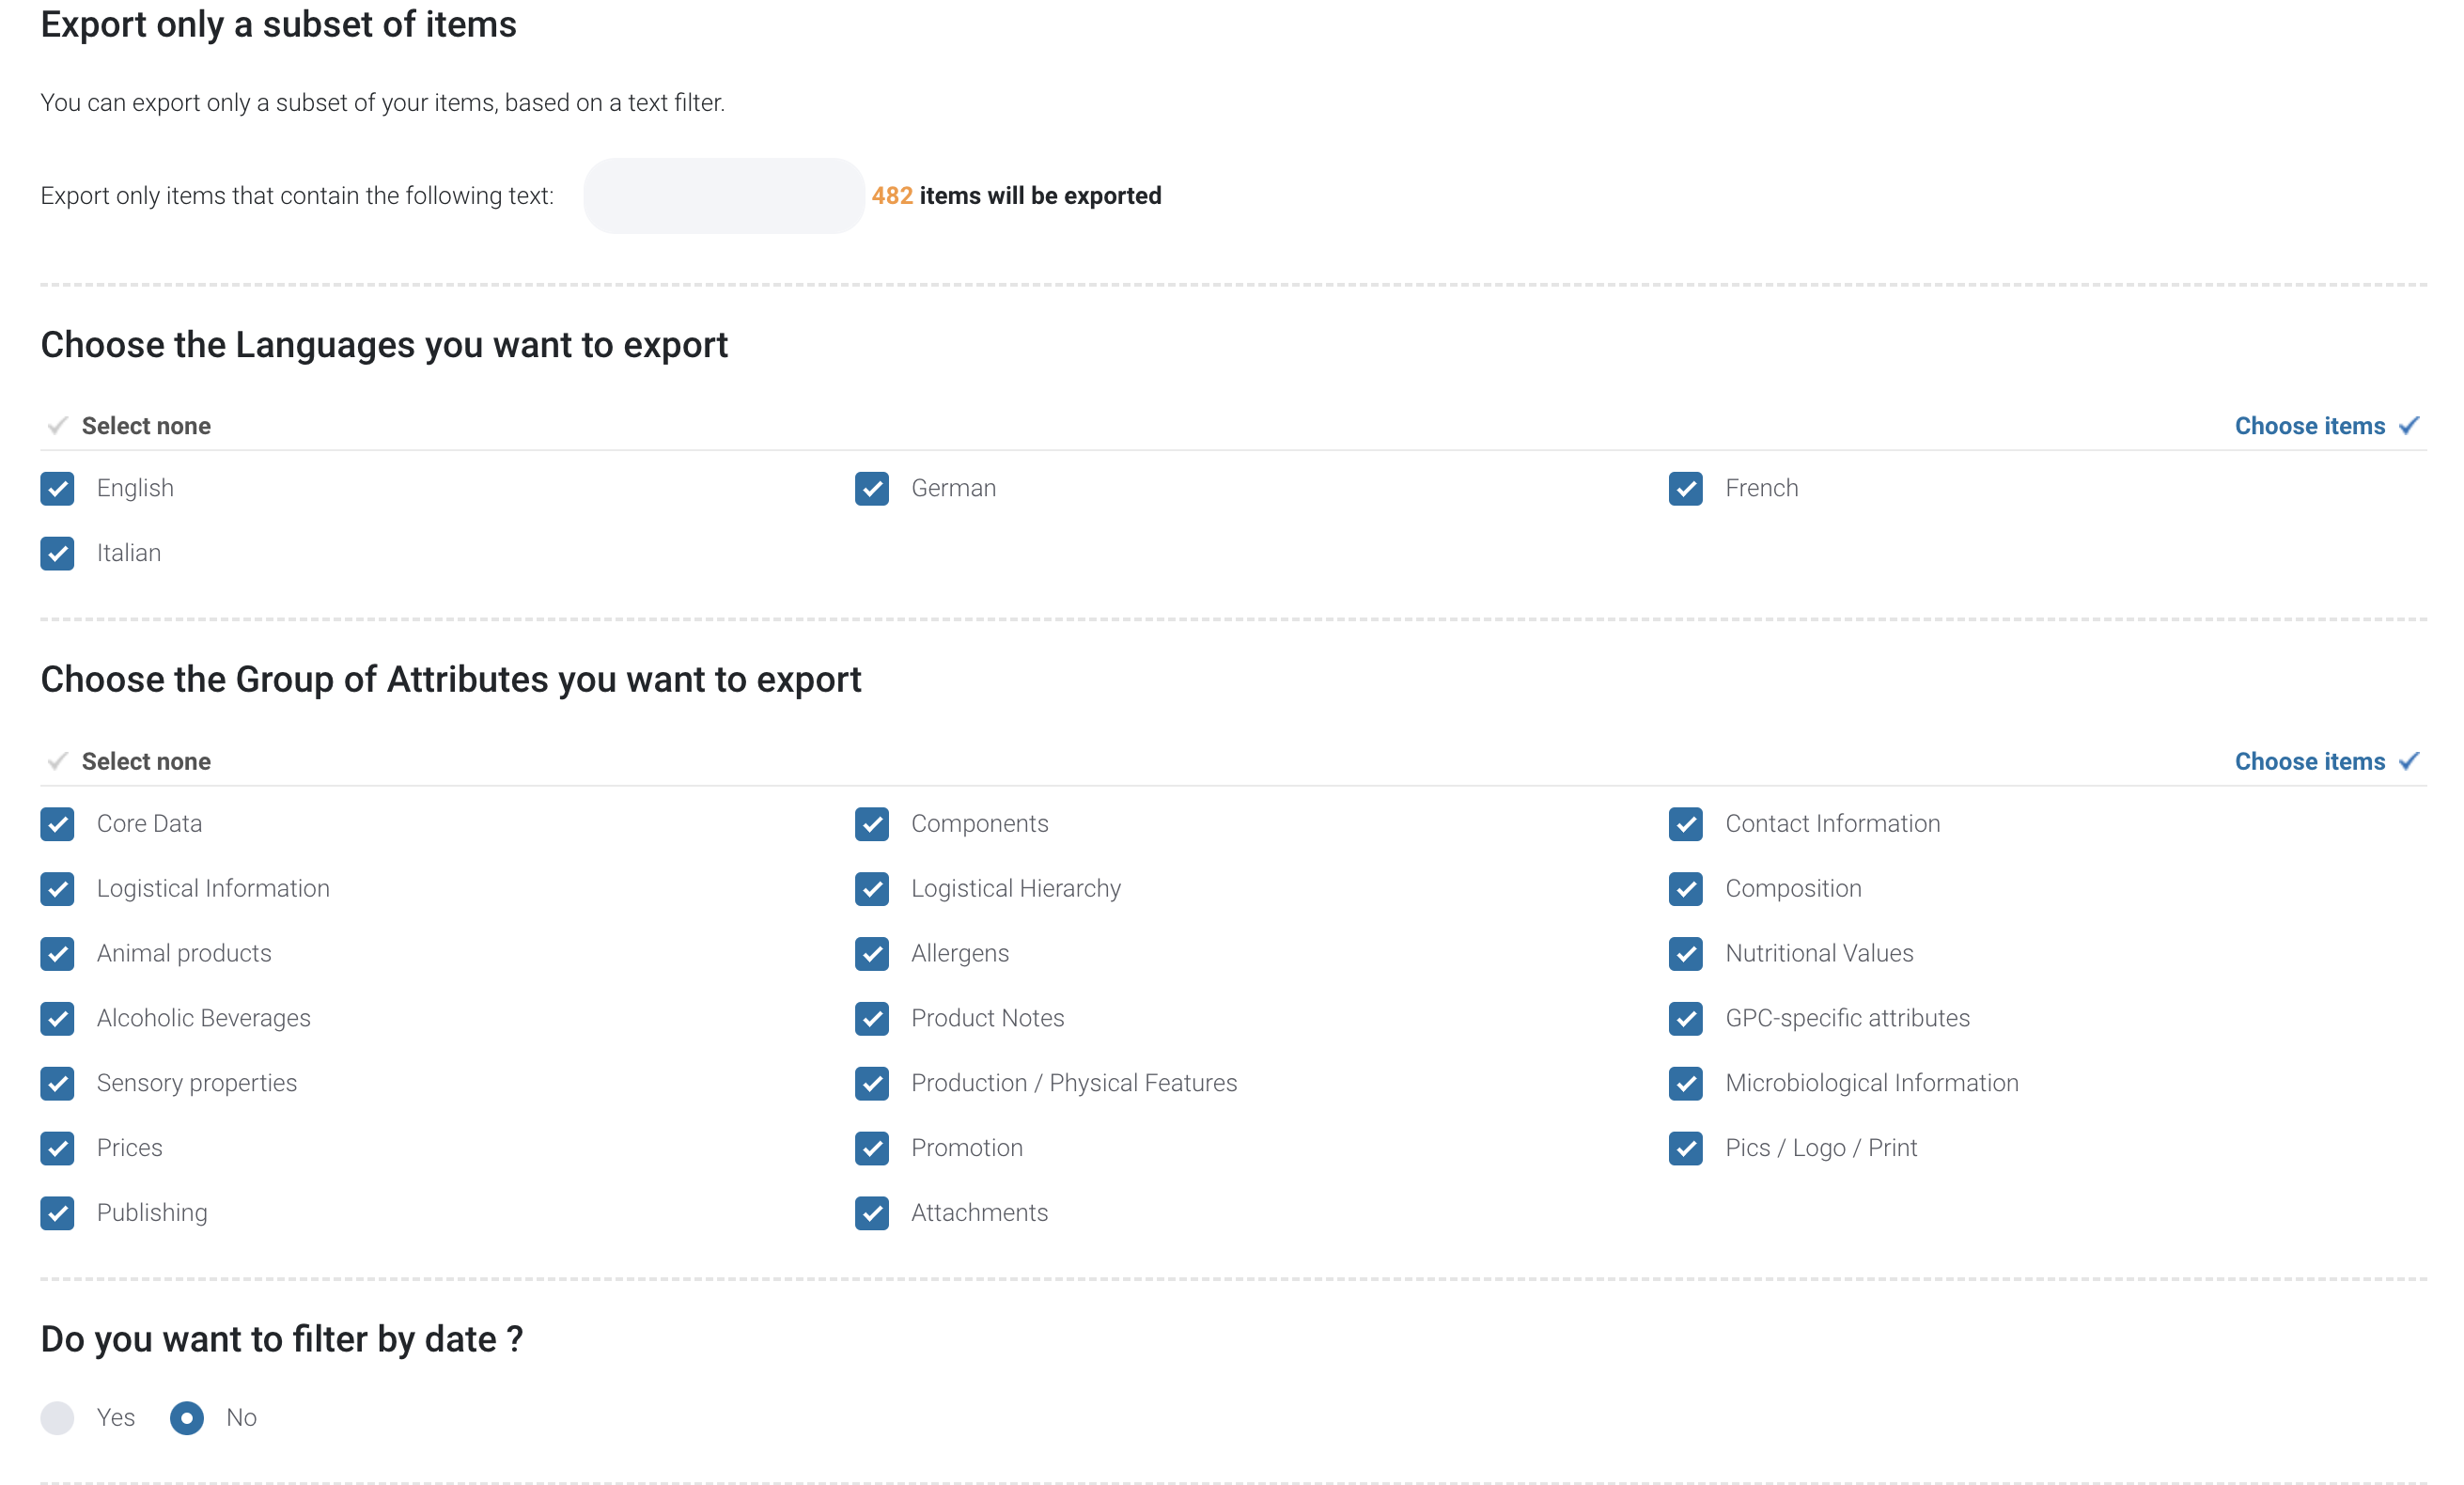Click Select none under Group of Attributes
This screenshot has width=2464, height=1485.
coord(146,761)
